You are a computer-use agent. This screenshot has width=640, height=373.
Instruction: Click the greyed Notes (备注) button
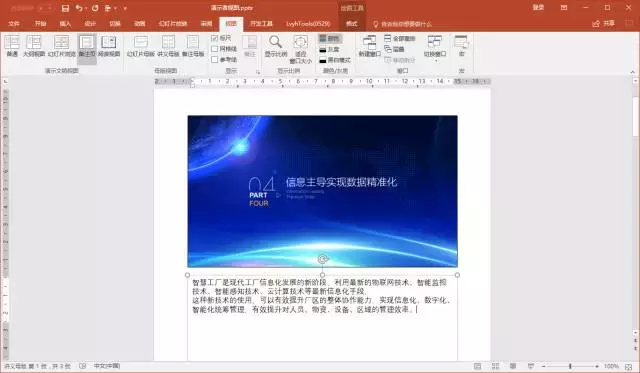pyautogui.click(x=249, y=45)
